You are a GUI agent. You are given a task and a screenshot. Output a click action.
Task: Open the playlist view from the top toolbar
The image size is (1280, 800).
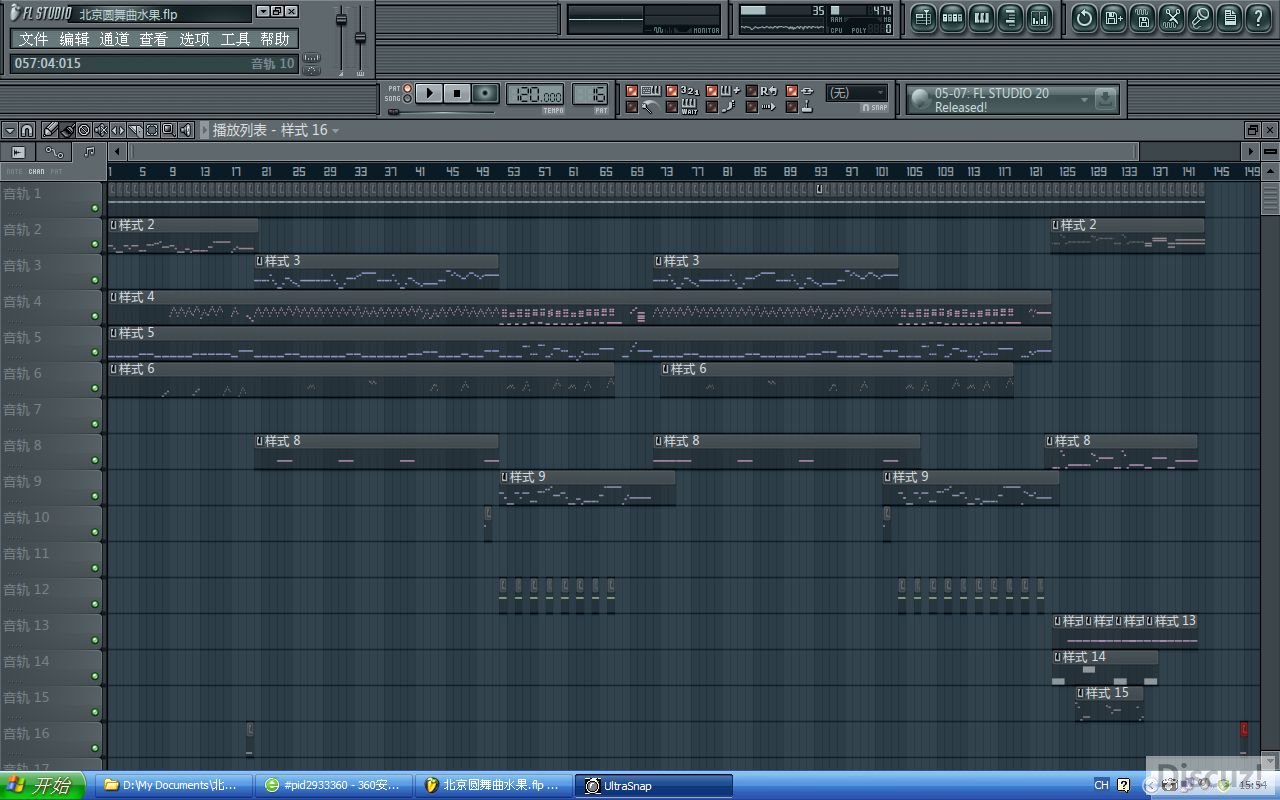pos(923,18)
